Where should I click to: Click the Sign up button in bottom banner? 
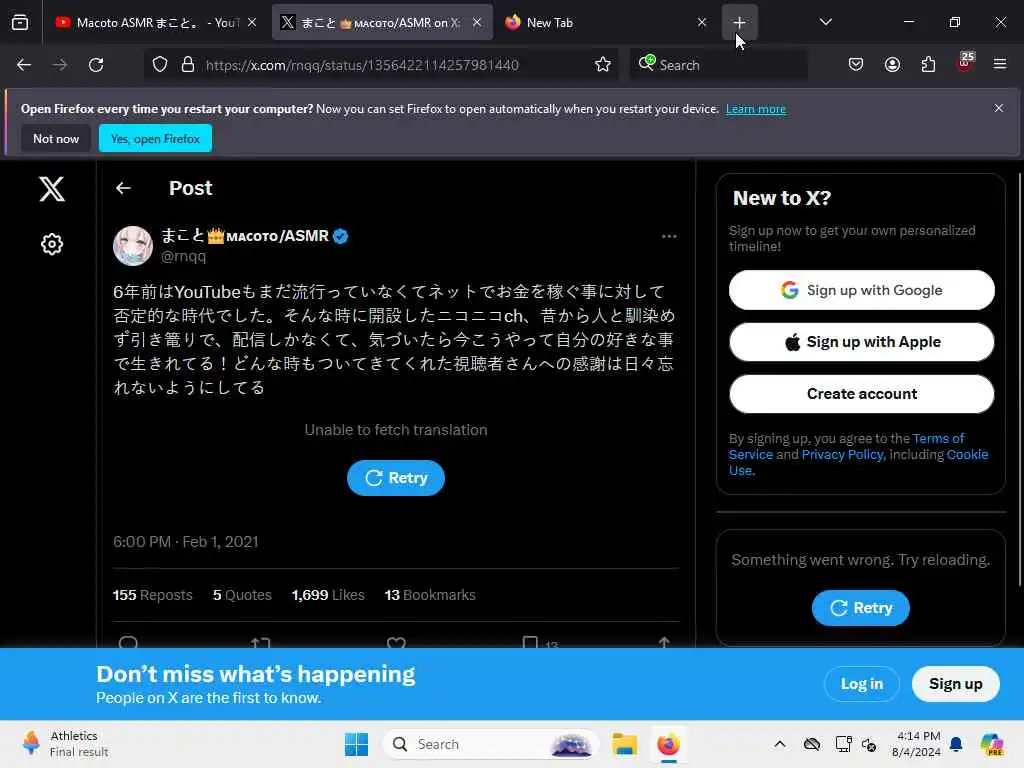(955, 684)
